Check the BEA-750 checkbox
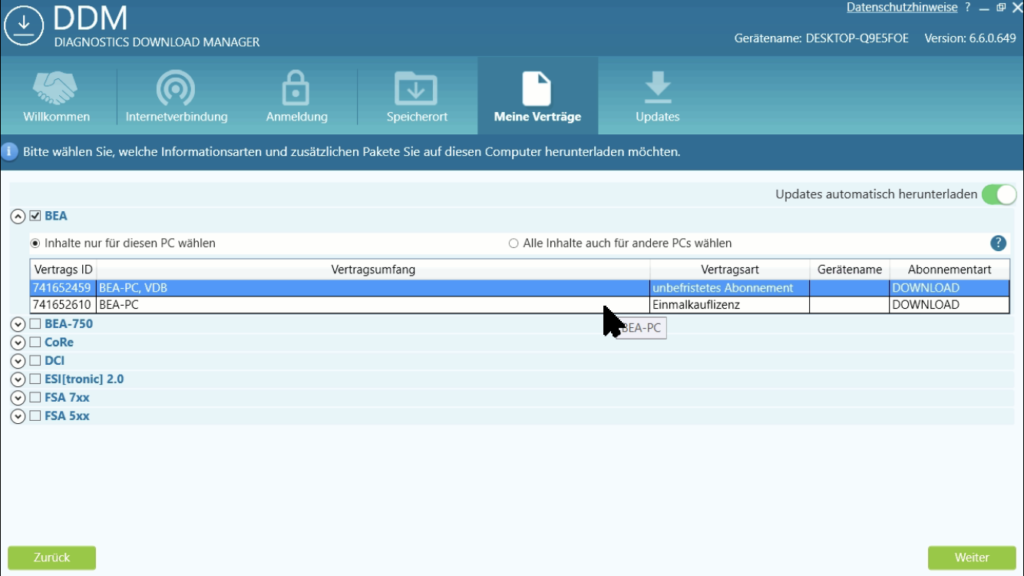Image resolution: width=1024 pixels, height=576 pixels. tap(35, 323)
